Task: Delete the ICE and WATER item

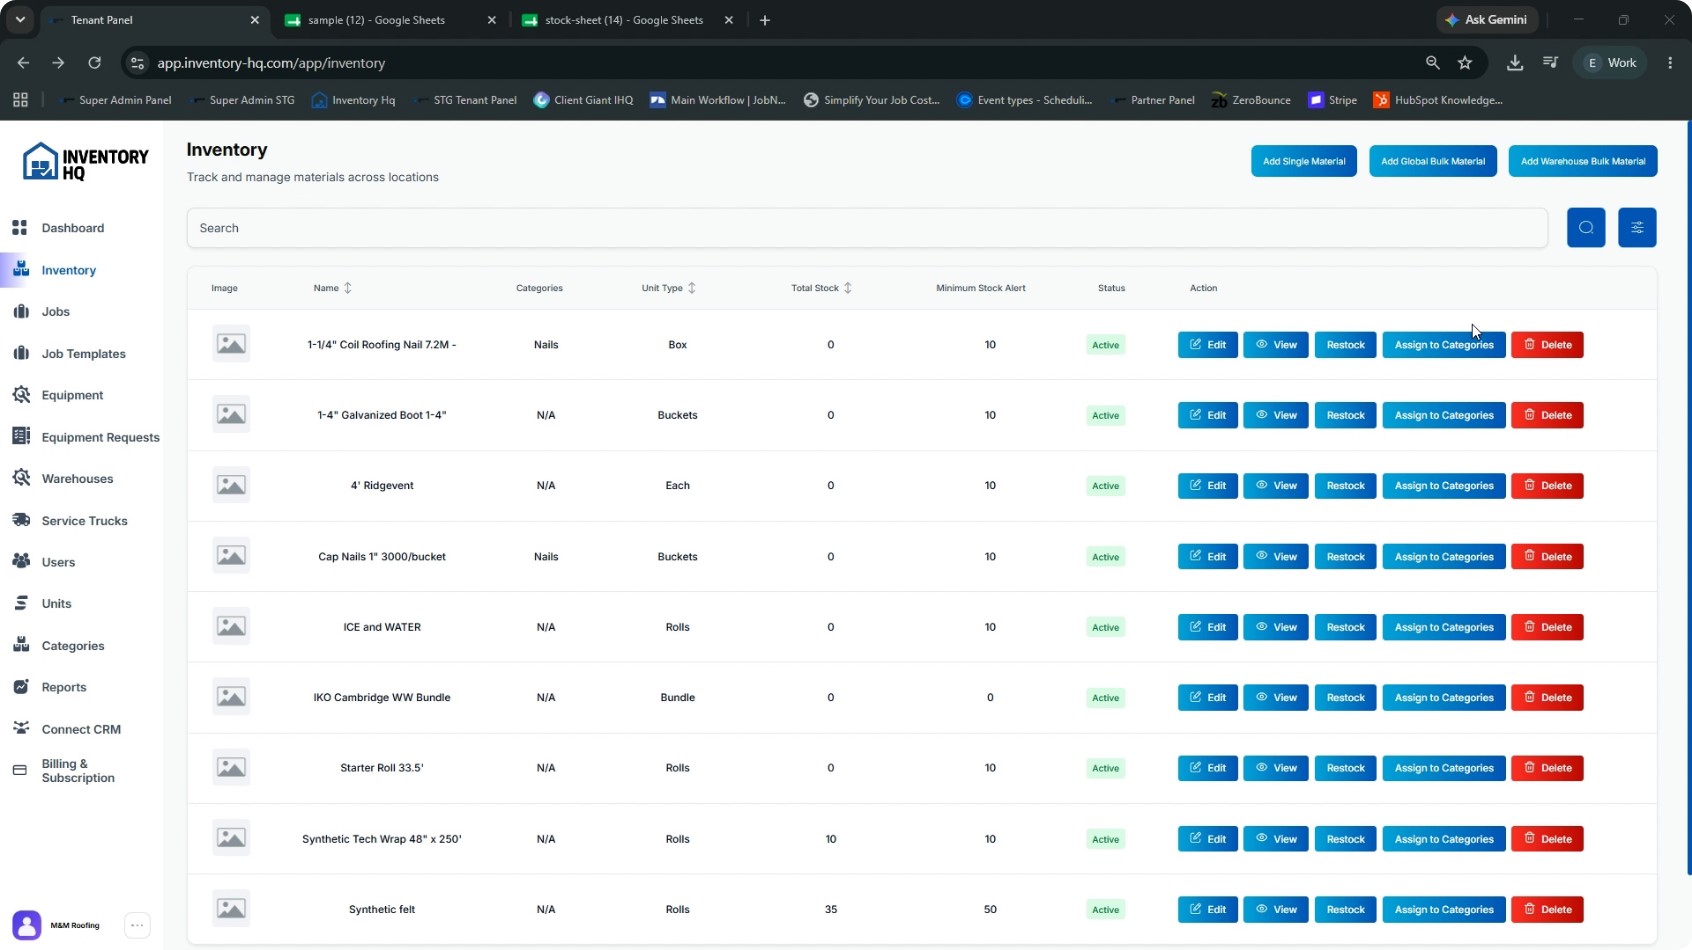Action: [x=1547, y=627]
